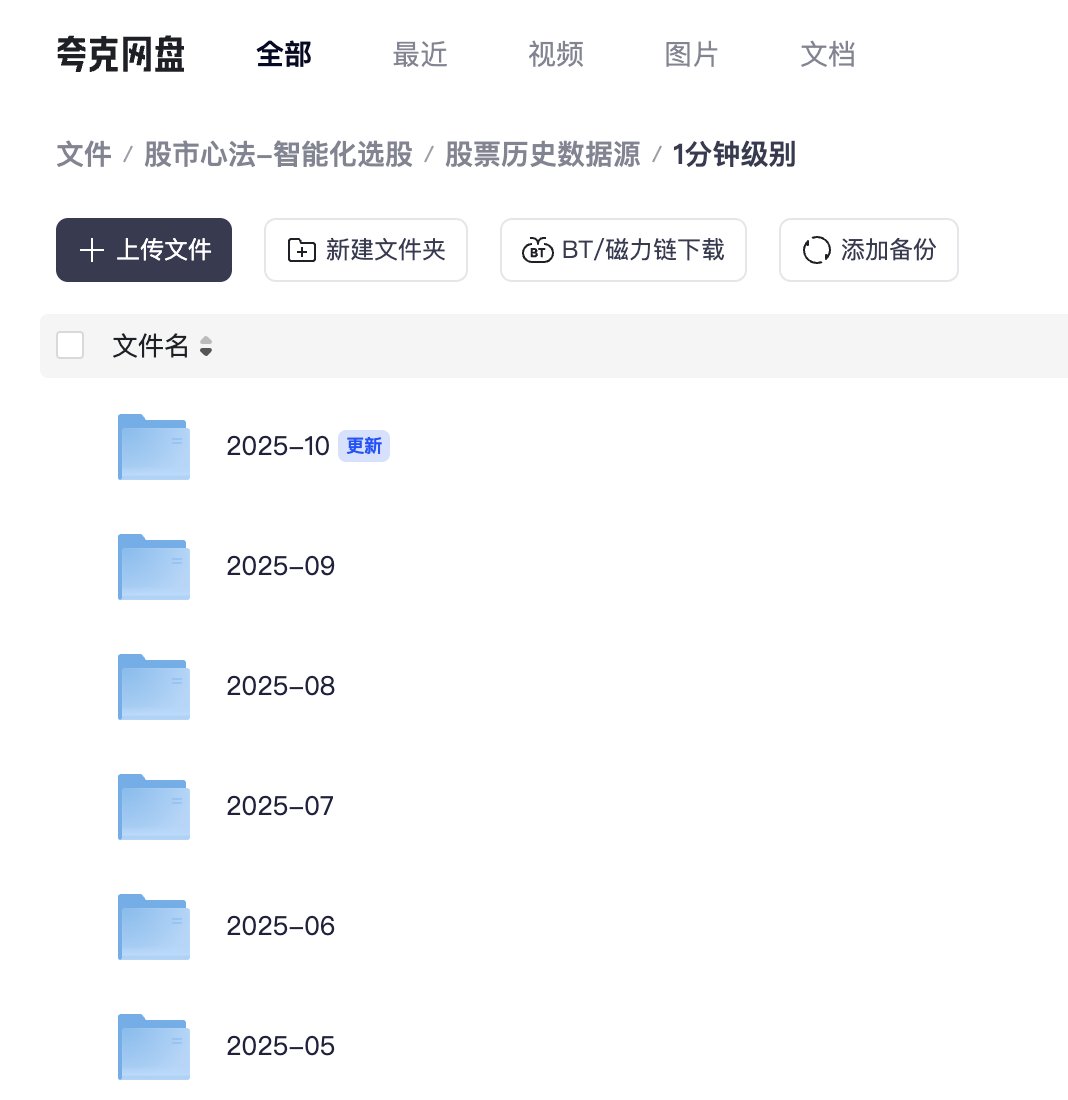Open the 2025-10 folder icon
1068x1100 pixels.
coord(153,446)
